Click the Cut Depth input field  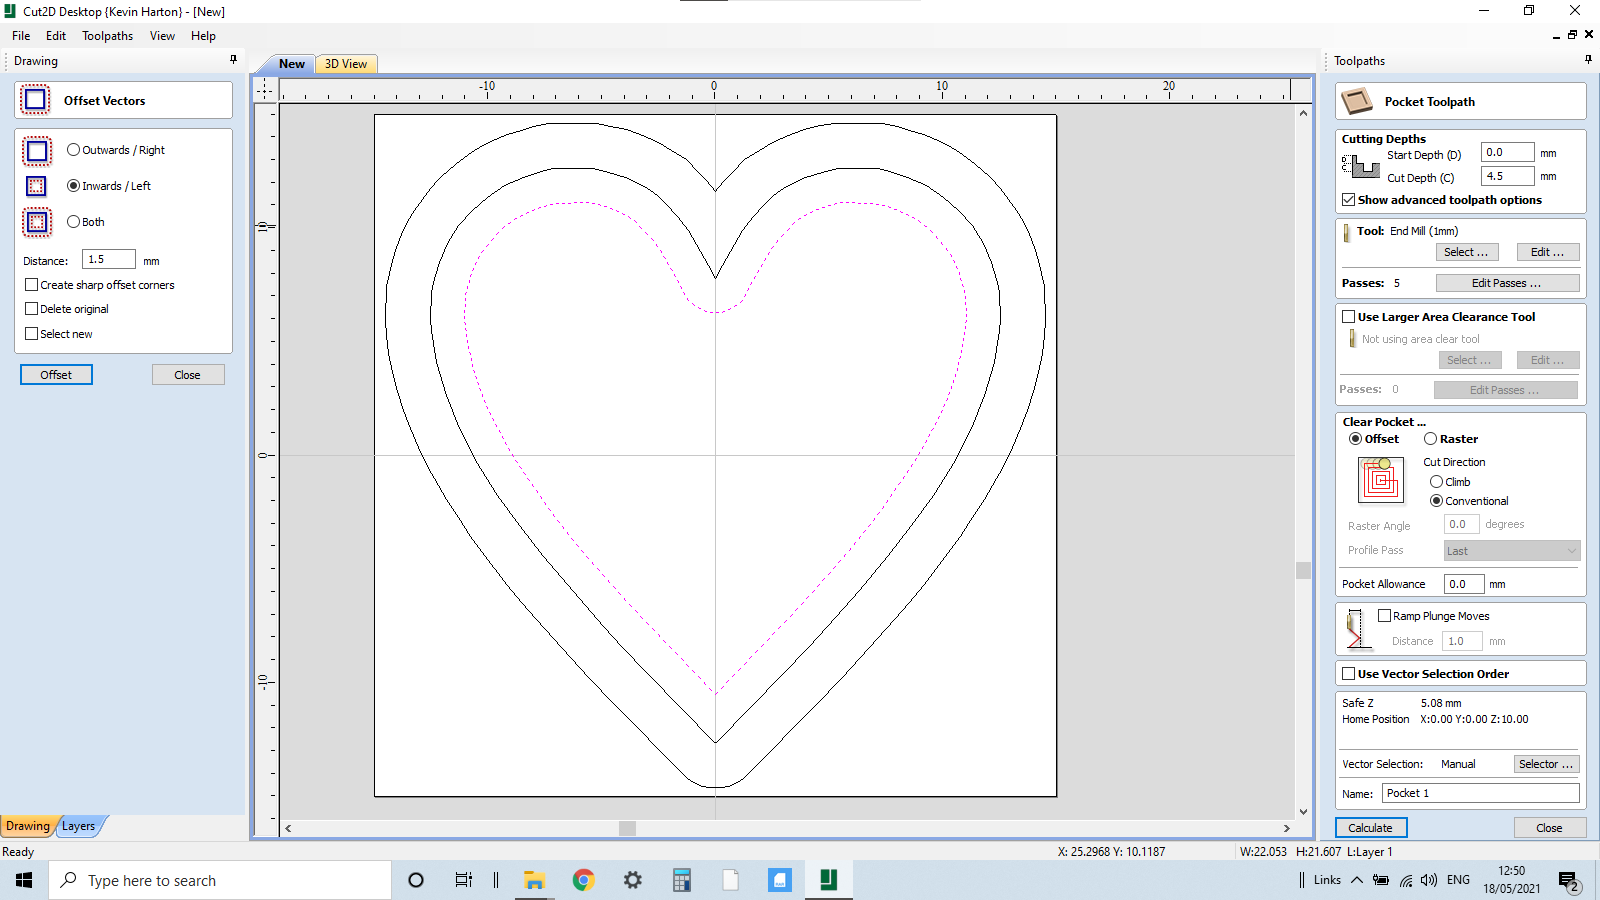[x=1507, y=176]
